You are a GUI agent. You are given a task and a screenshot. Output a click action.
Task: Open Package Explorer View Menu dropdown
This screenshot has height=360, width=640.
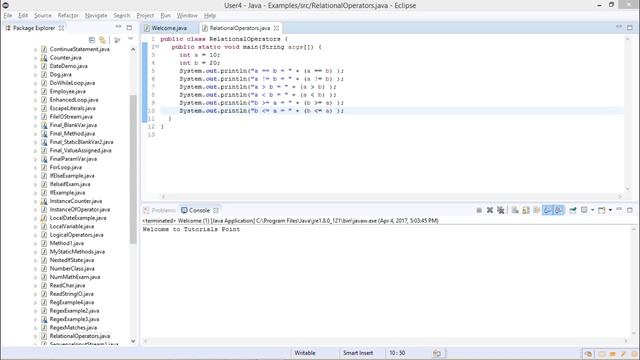tap(131, 39)
